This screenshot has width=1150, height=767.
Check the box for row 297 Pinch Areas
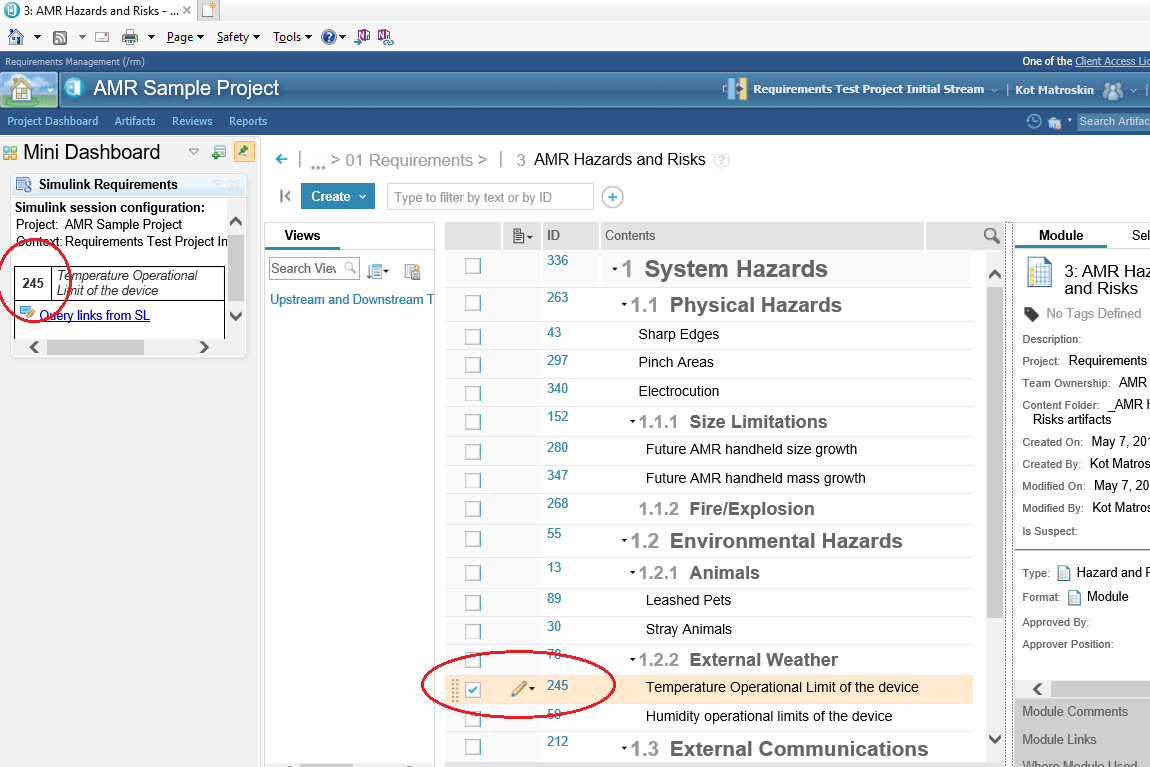click(x=473, y=364)
